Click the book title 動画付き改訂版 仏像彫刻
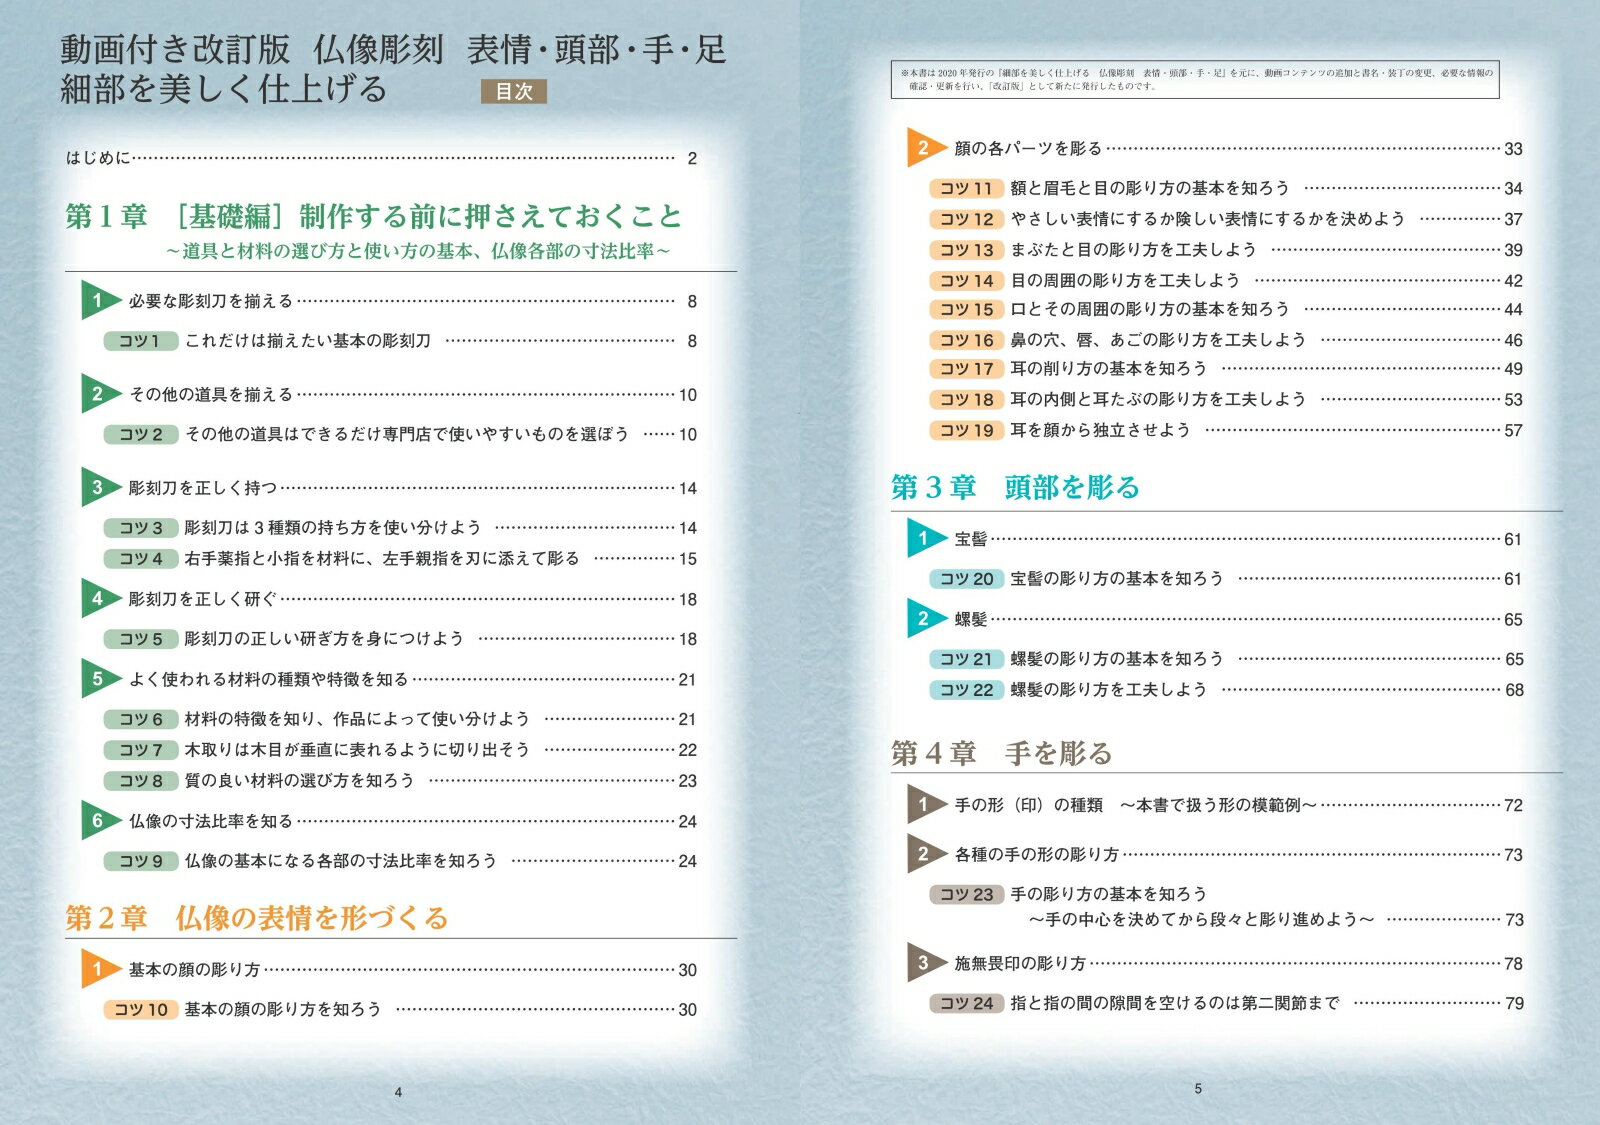The image size is (1600, 1125). point(393,49)
